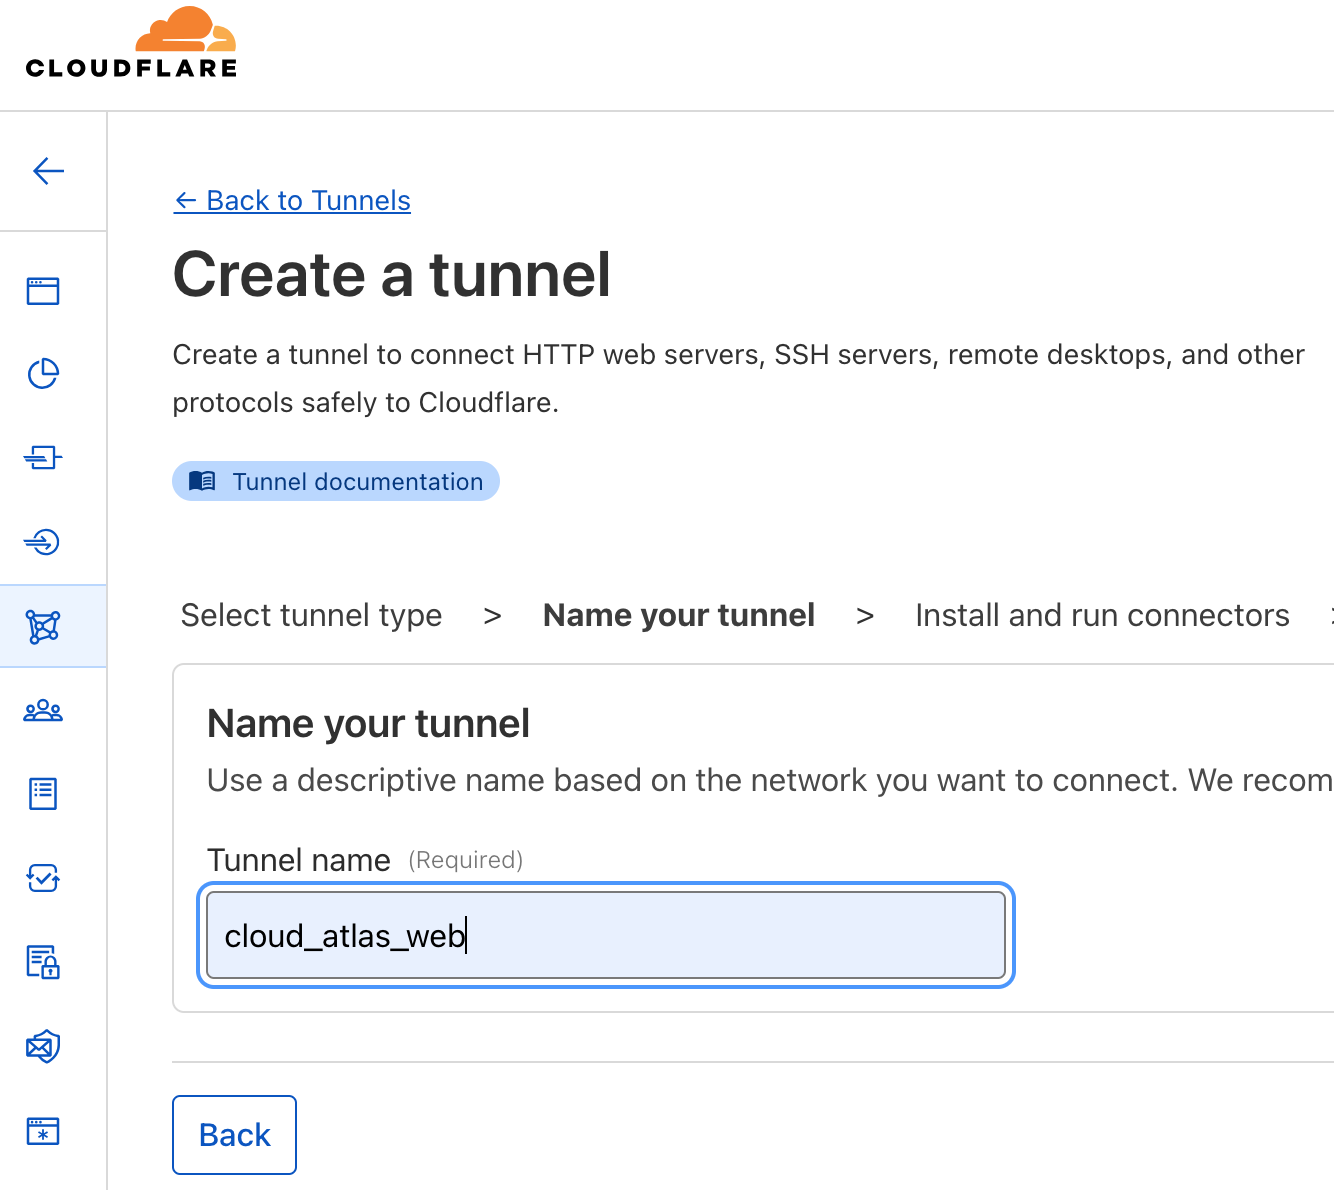Open the browser window icon in sidebar
The image size is (1334, 1190).
[x=43, y=291]
